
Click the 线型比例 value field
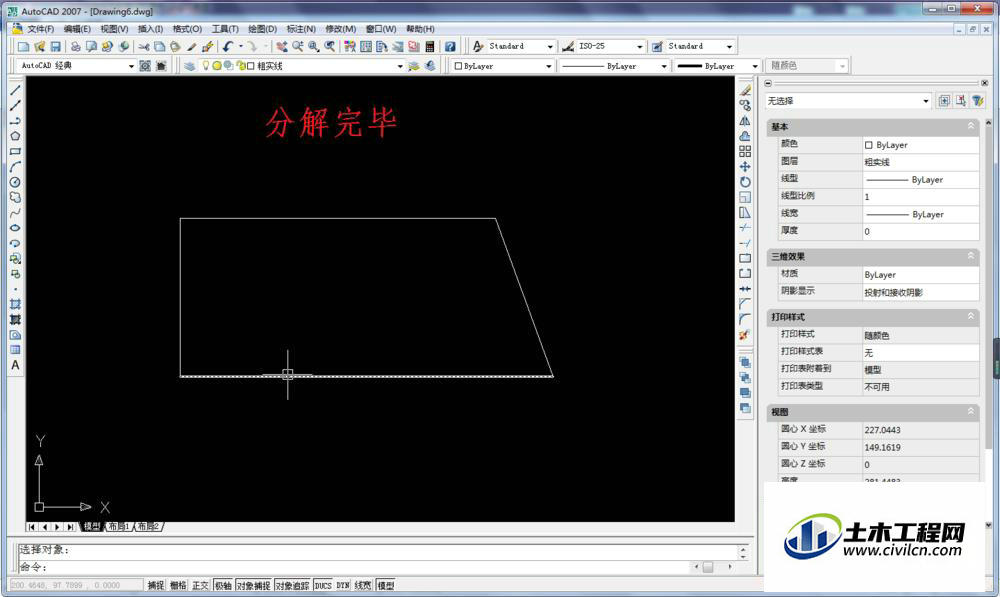click(x=920, y=196)
